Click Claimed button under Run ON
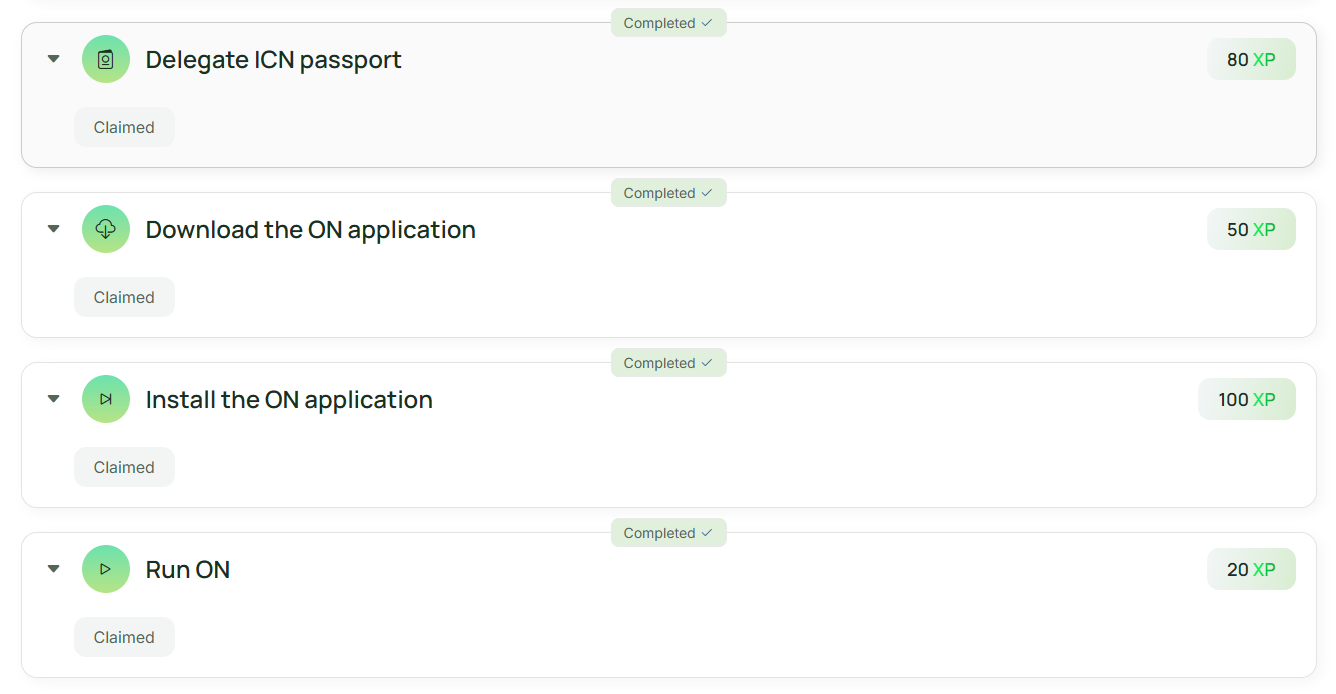 click(124, 637)
